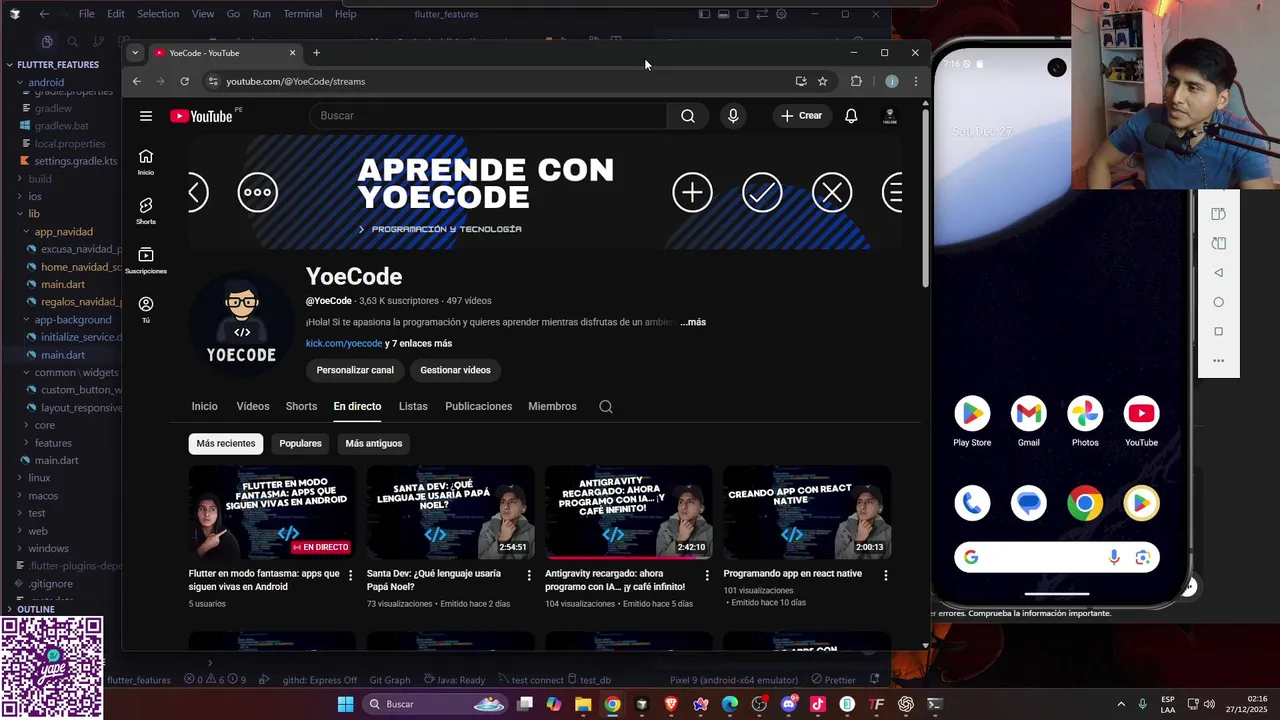
Task: Open the VS Code Explorer view
Action: (x=47, y=41)
